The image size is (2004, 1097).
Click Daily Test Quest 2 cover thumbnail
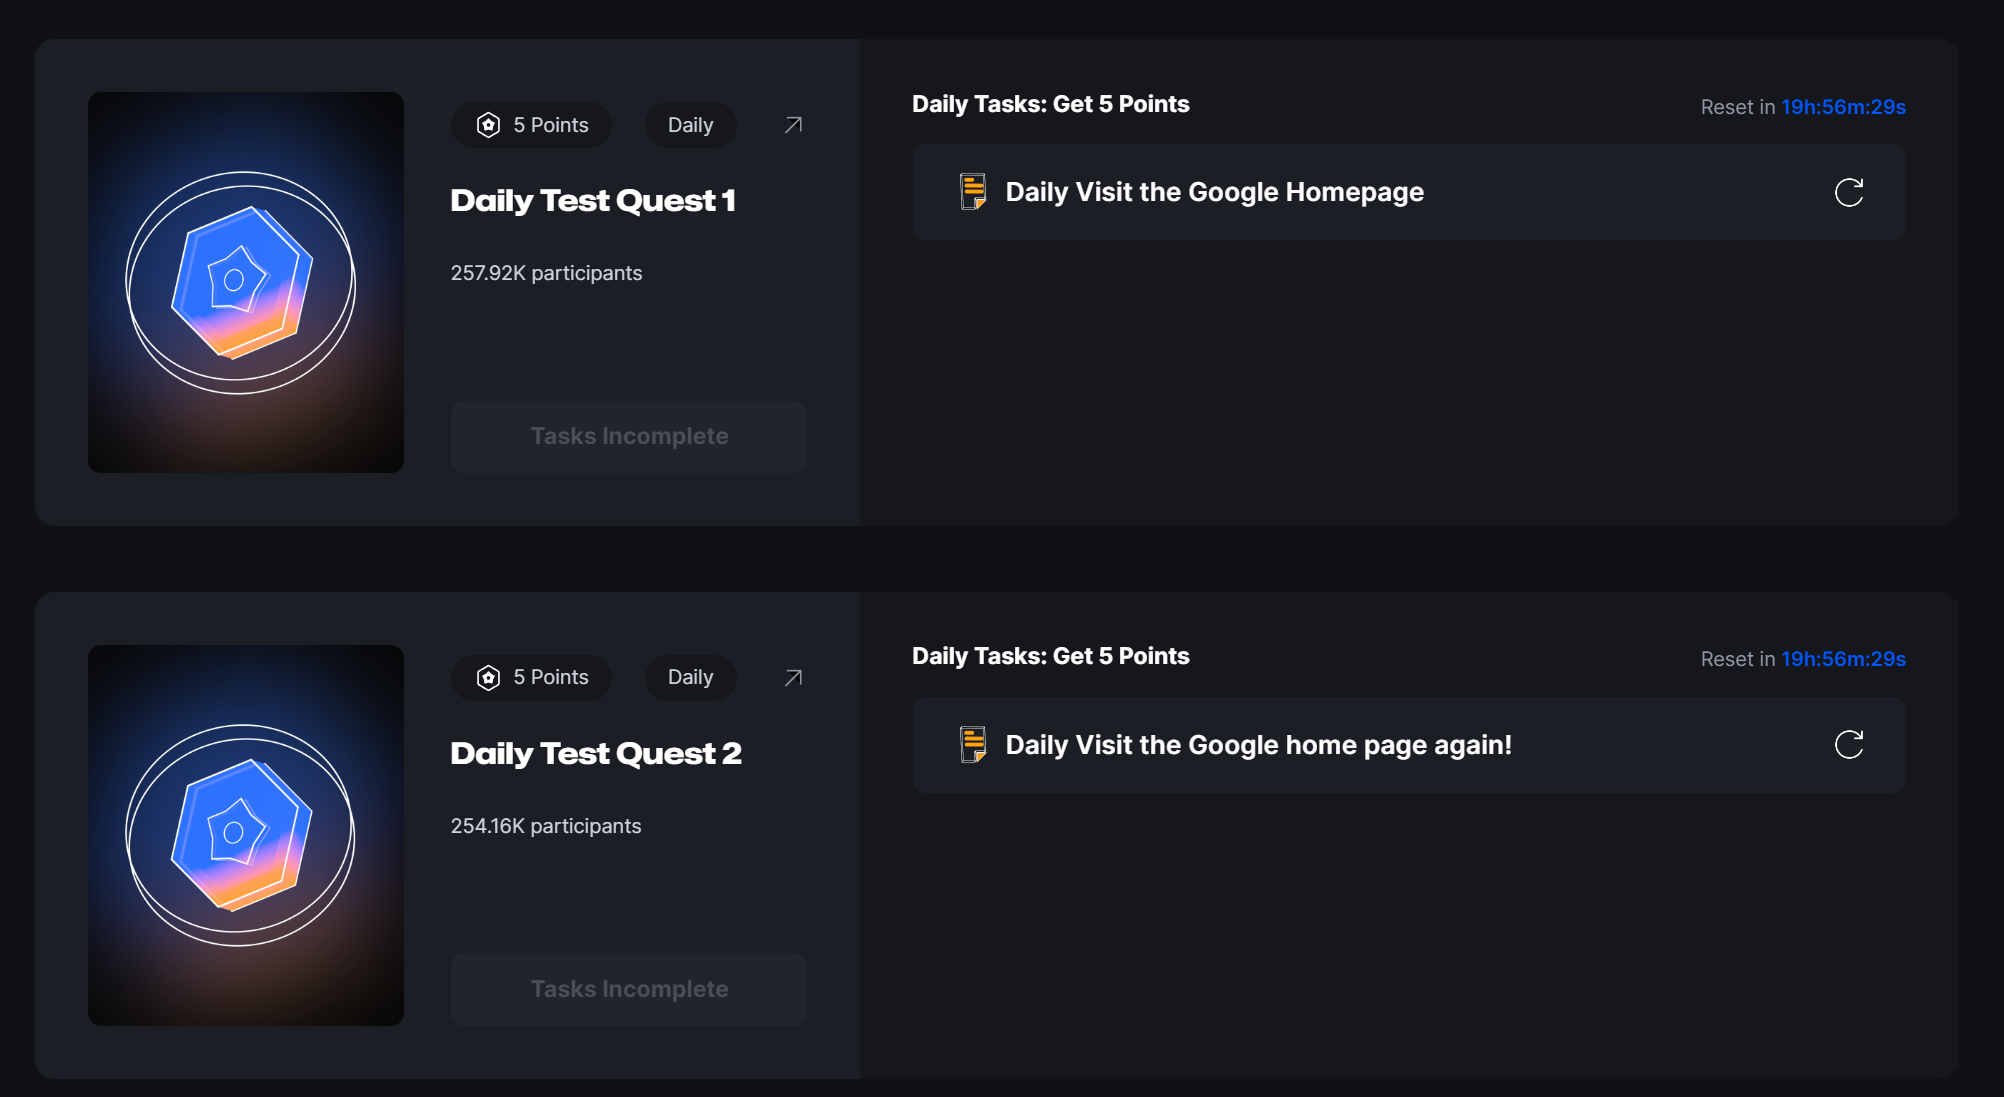coord(246,835)
